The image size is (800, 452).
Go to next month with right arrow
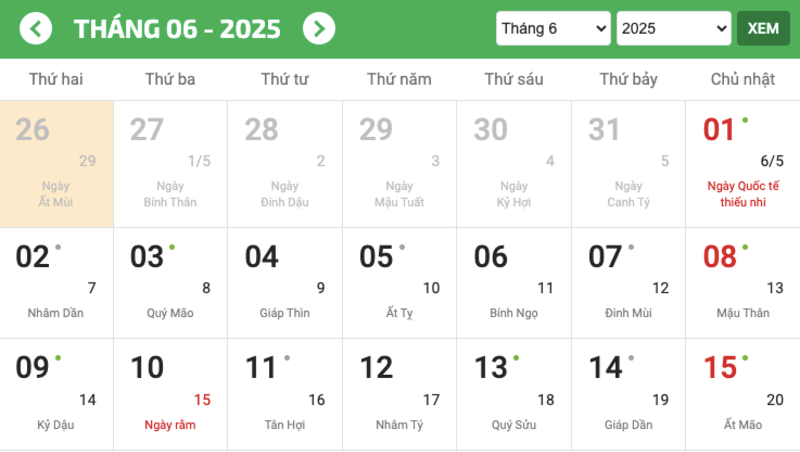pyautogui.click(x=318, y=28)
